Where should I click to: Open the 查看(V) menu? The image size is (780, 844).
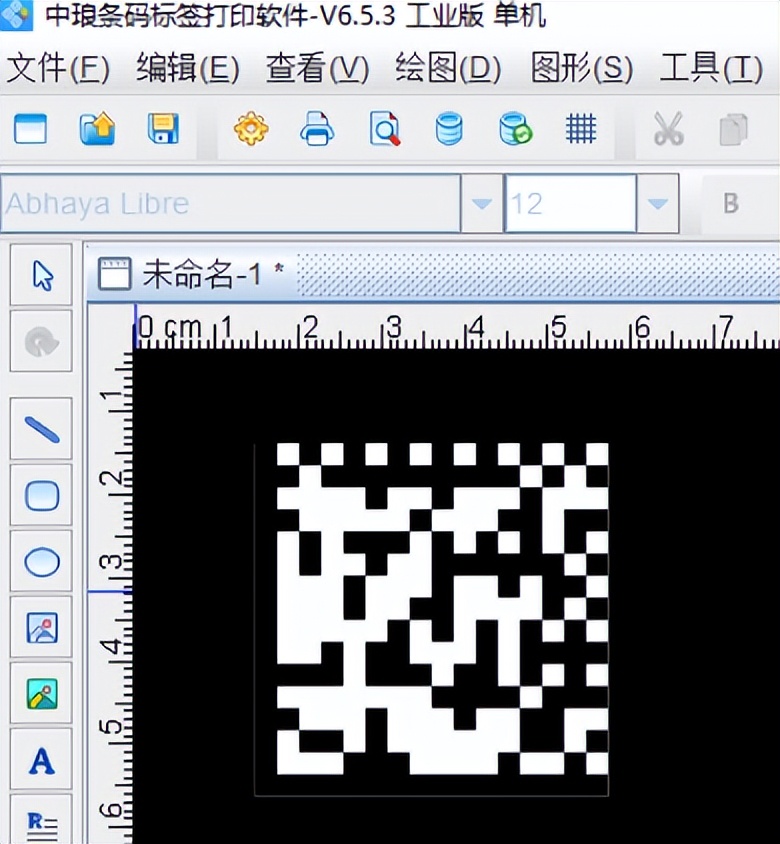[318, 68]
